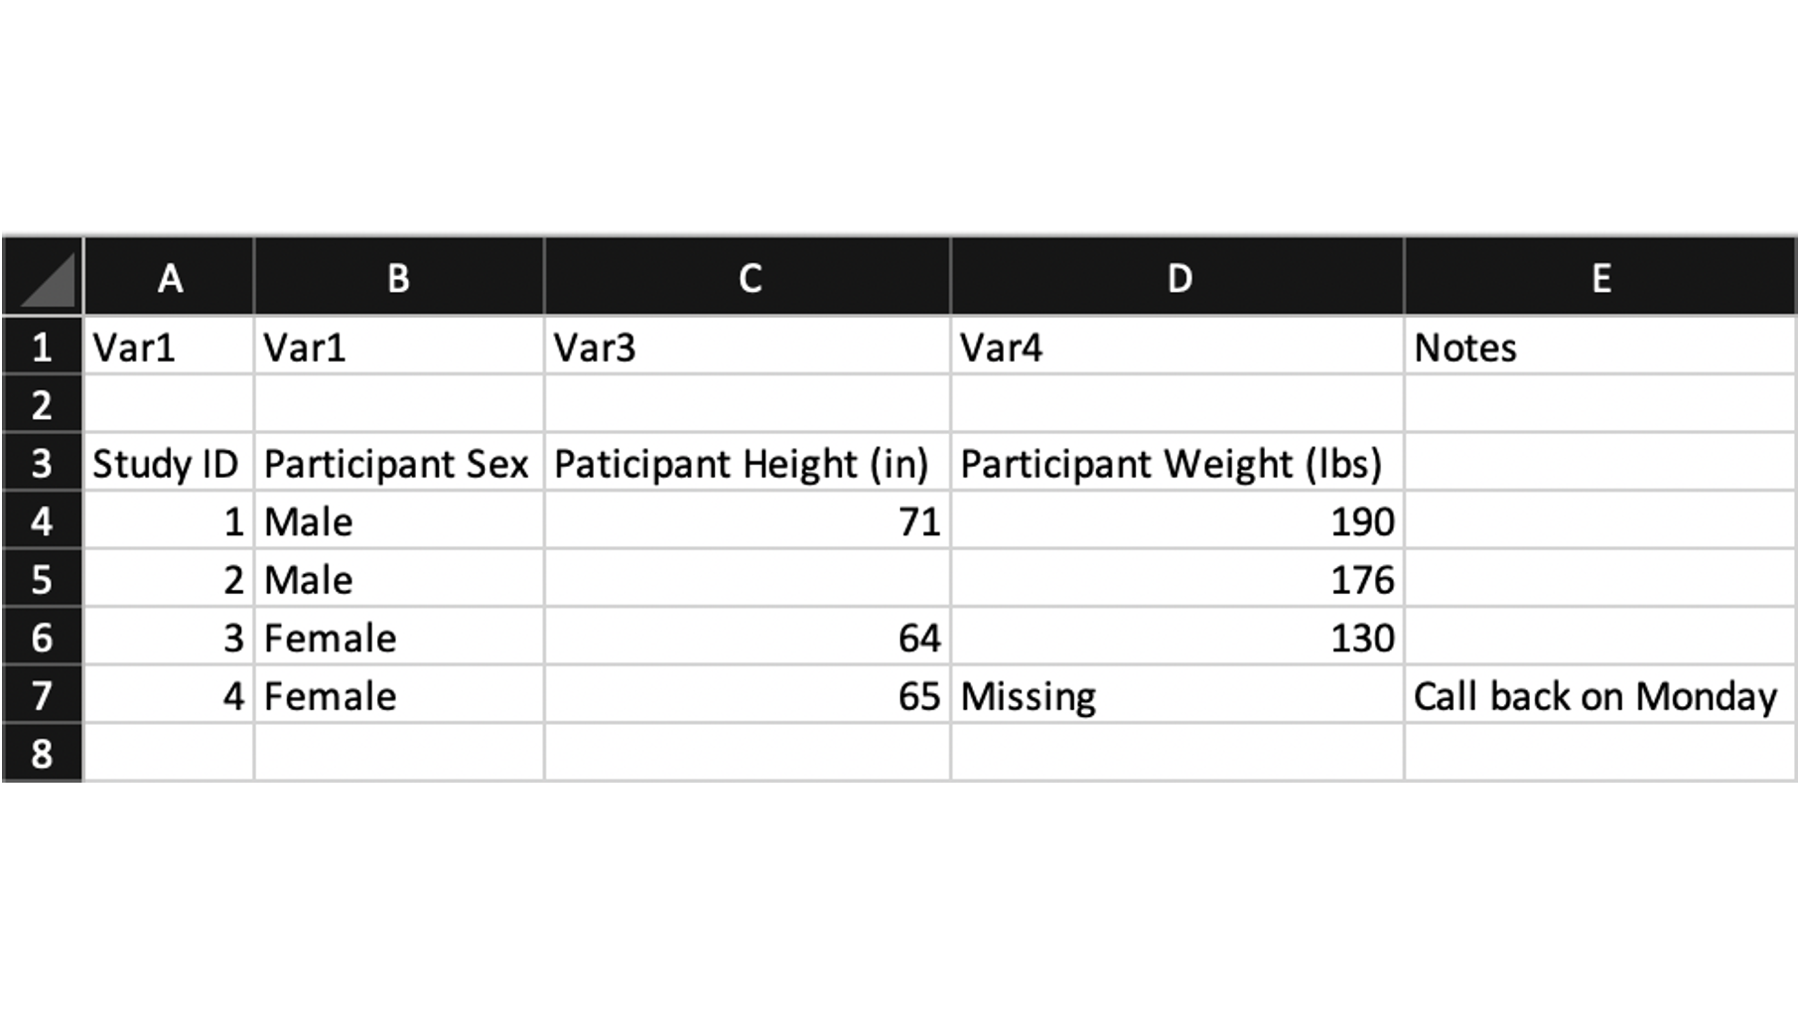Select the Call back on Monday cell
Viewport: 1800px width, 1013px height.
(1600, 694)
